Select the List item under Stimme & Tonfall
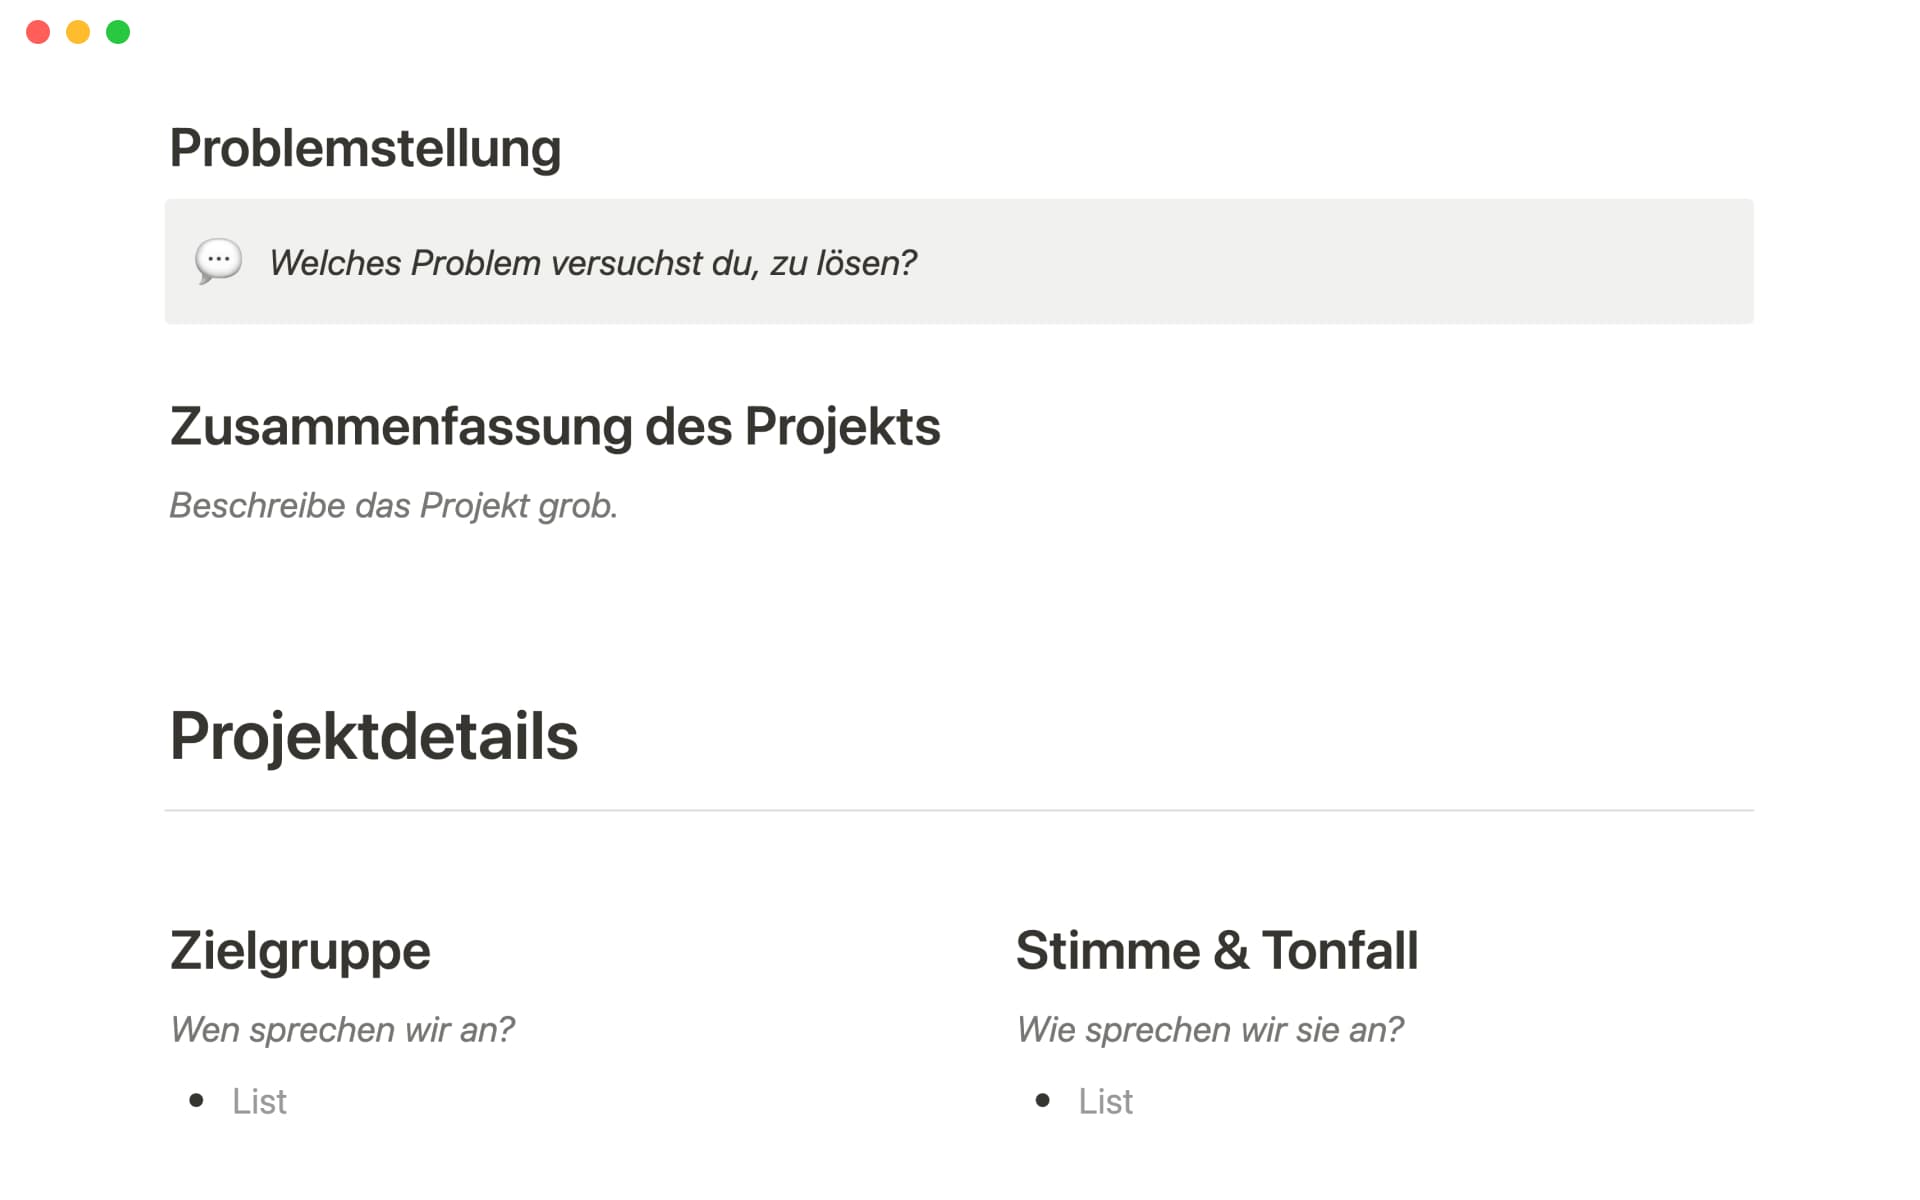 pos(1105,1100)
